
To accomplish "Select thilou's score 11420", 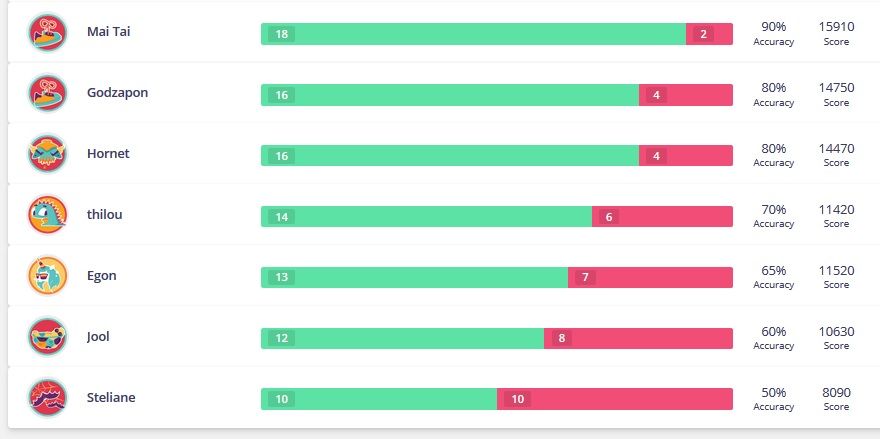I will [836, 210].
